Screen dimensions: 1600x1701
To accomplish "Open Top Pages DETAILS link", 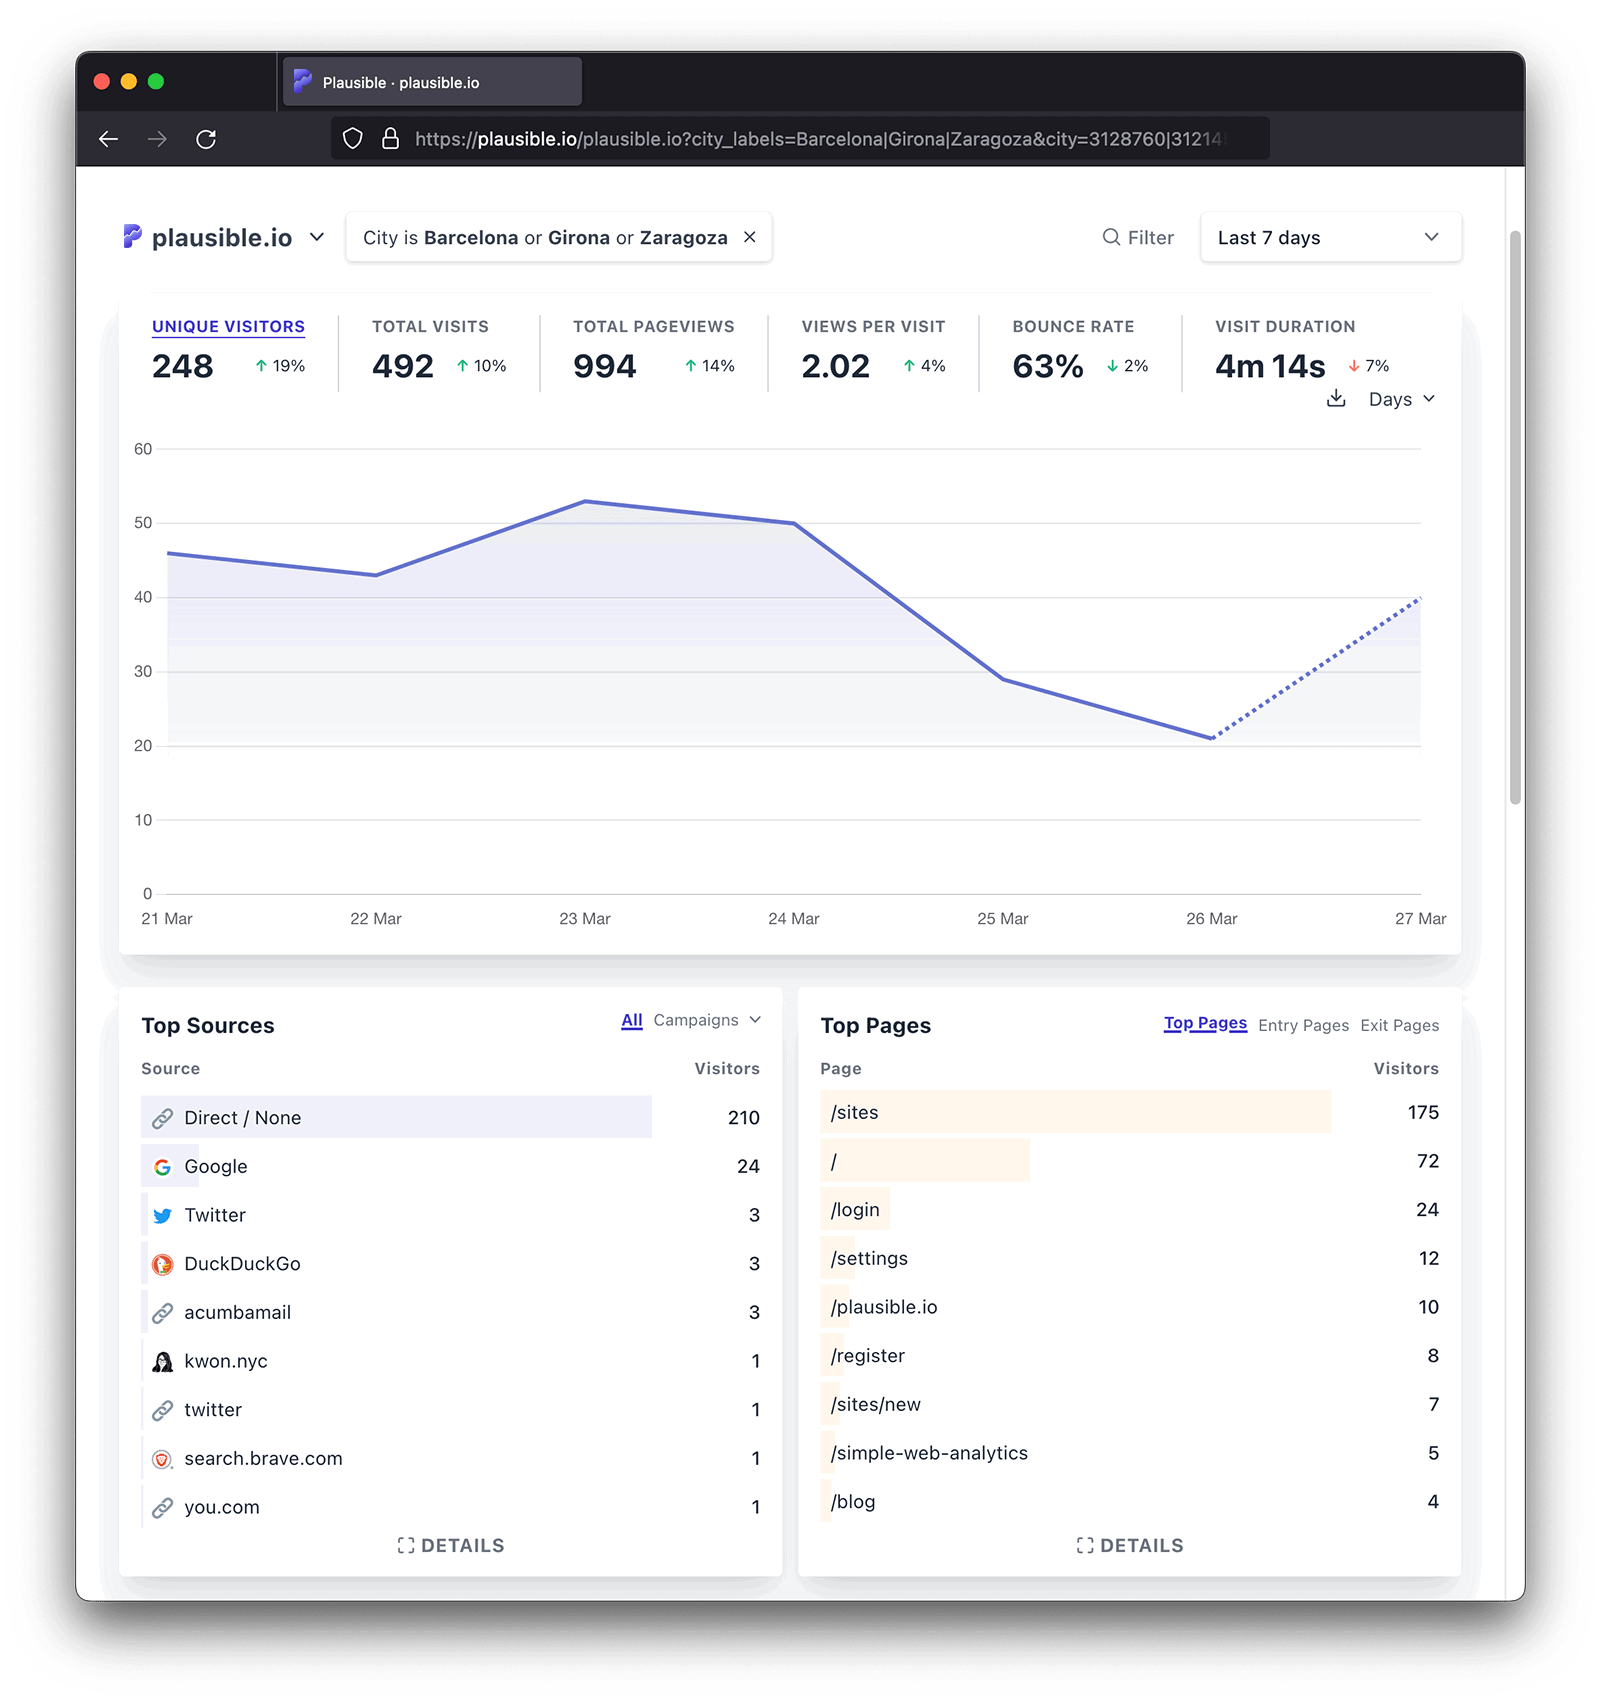I will (1130, 1546).
